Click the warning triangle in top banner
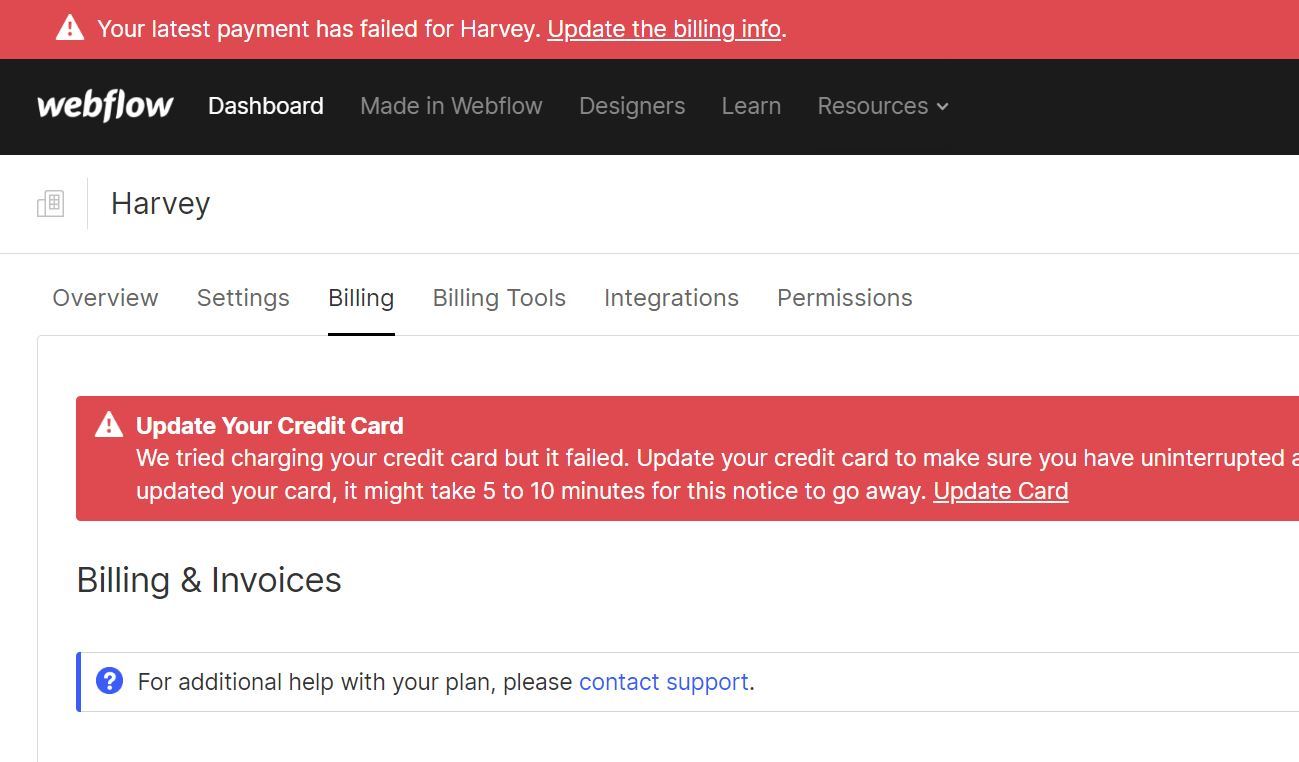 pyautogui.click(x=70, y=28)
